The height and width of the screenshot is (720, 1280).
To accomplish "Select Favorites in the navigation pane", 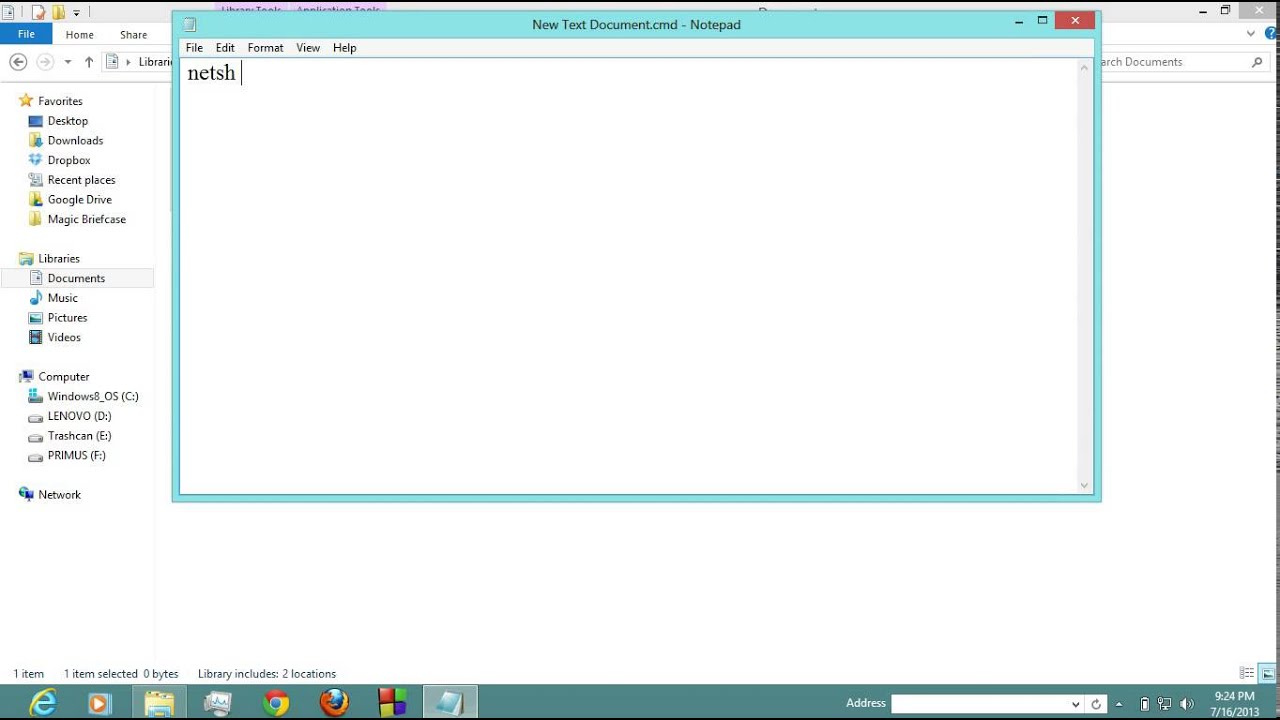I will (60, 101).
